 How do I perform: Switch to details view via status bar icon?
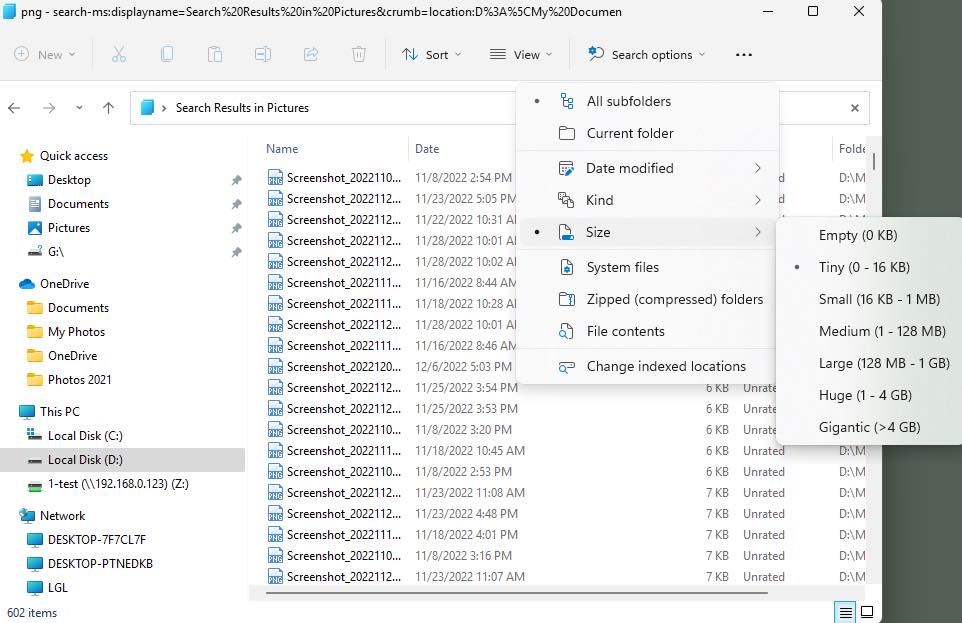pos(844,610)
